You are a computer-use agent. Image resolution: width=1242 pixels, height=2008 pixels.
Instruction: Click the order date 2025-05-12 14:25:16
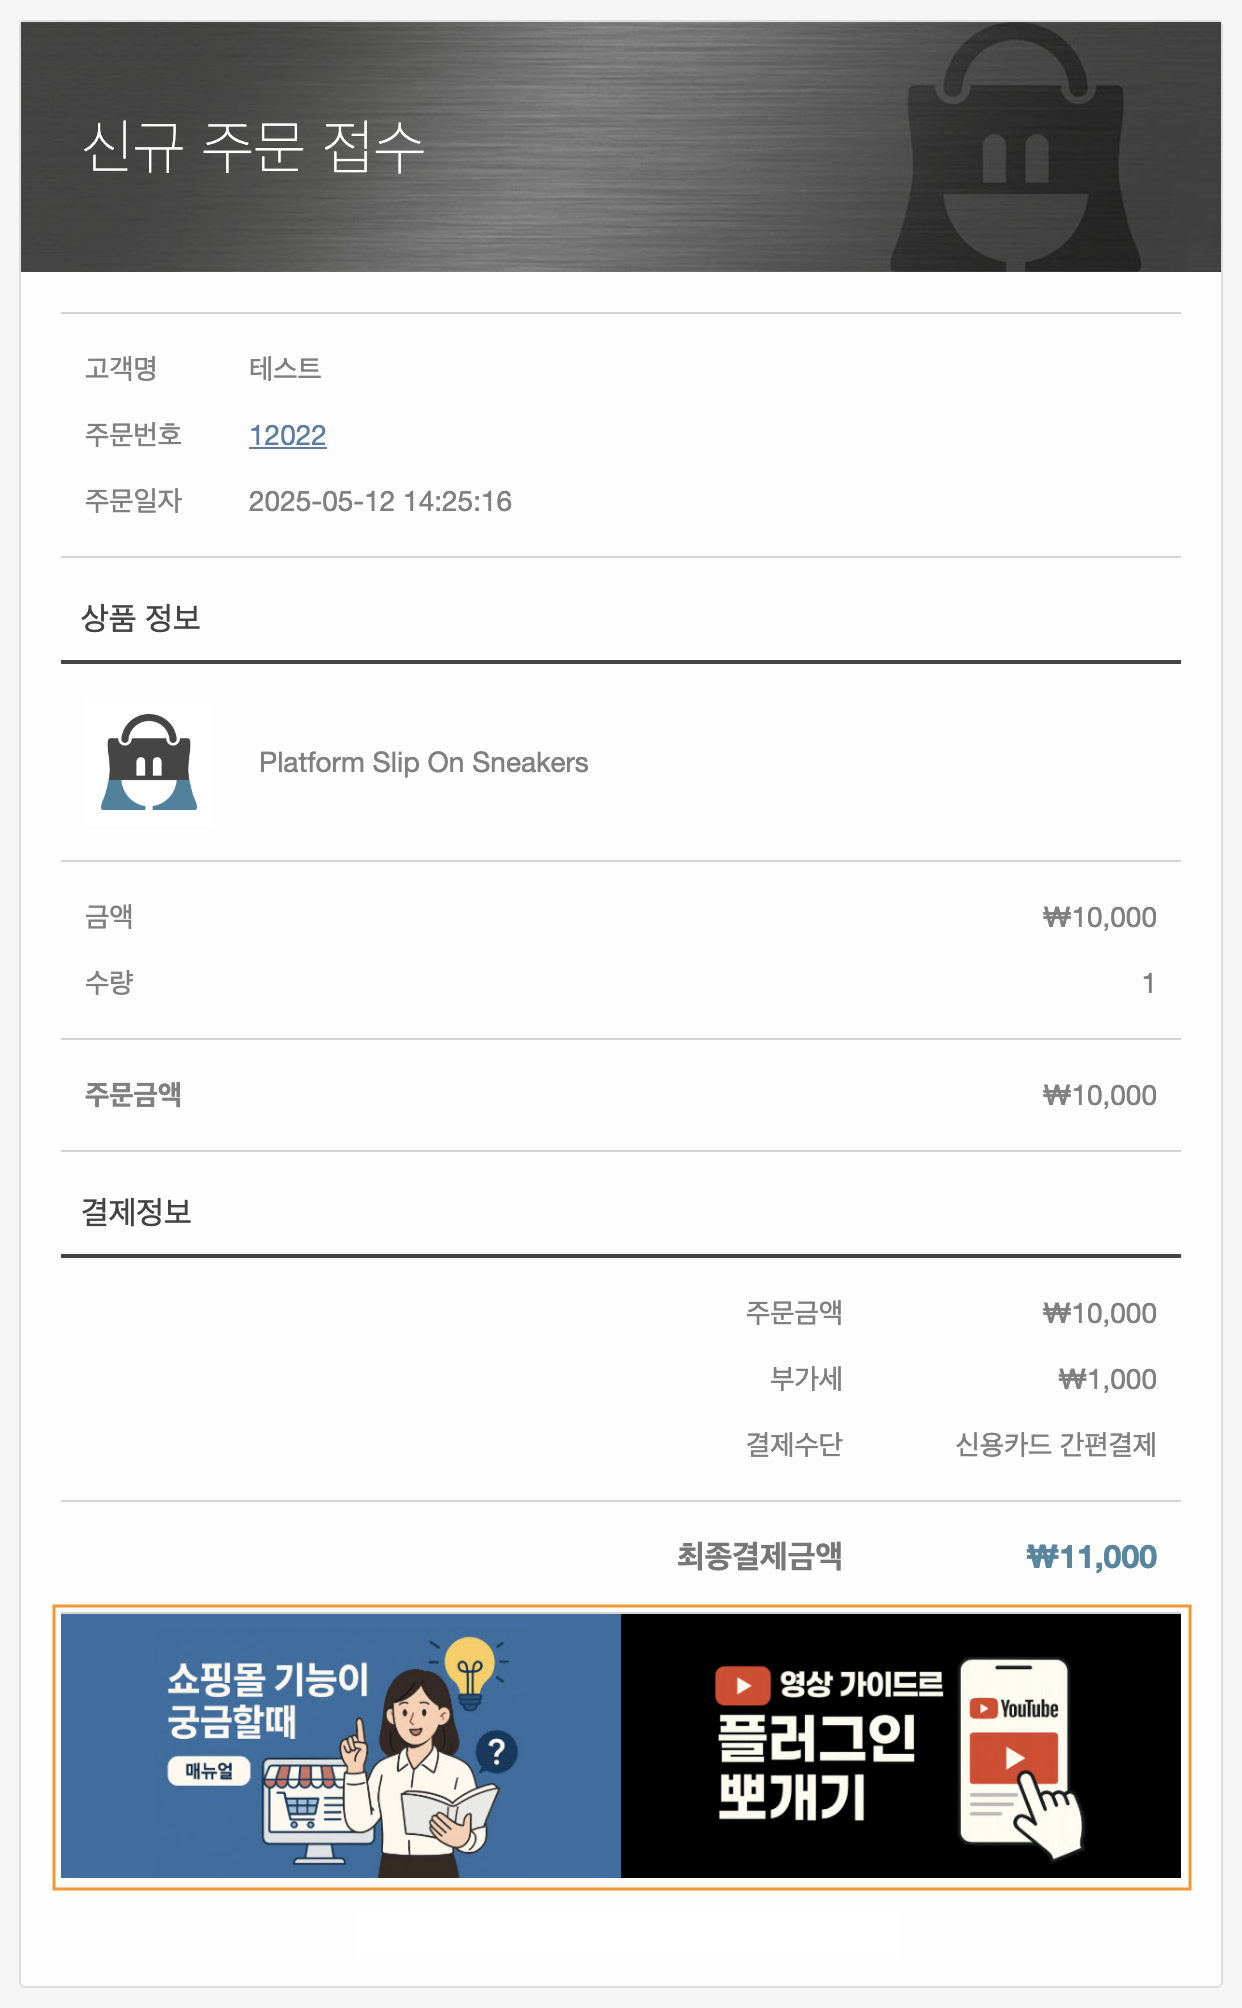tap(380, 502)
